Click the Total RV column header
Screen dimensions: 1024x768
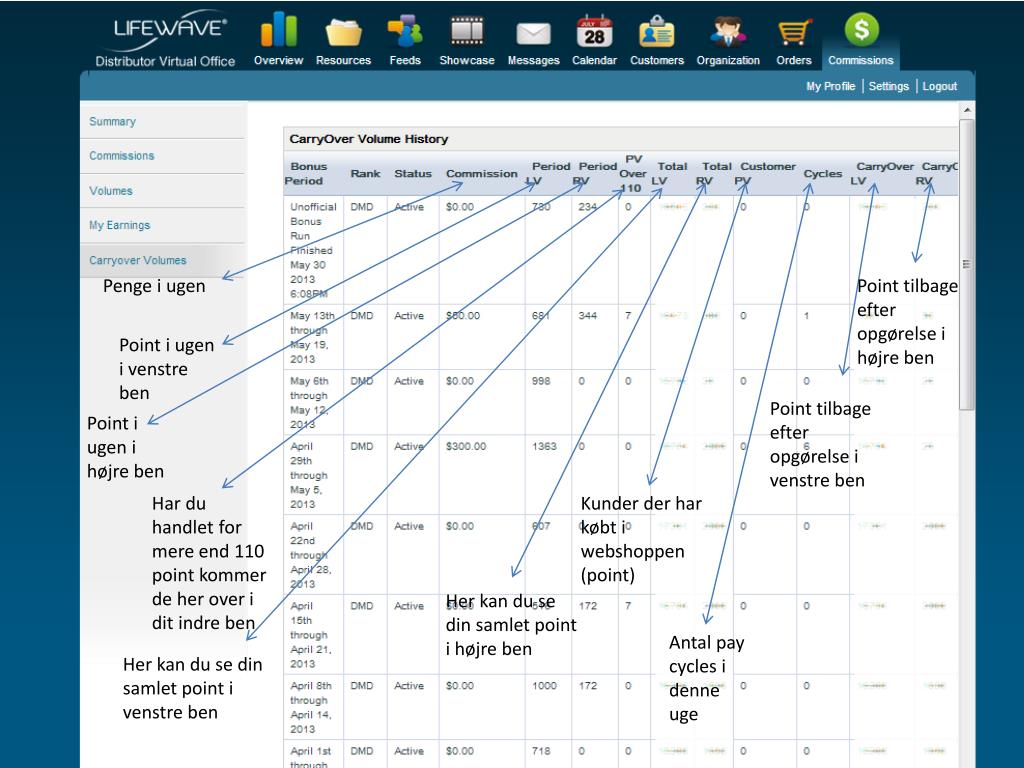tap(714, 174)
